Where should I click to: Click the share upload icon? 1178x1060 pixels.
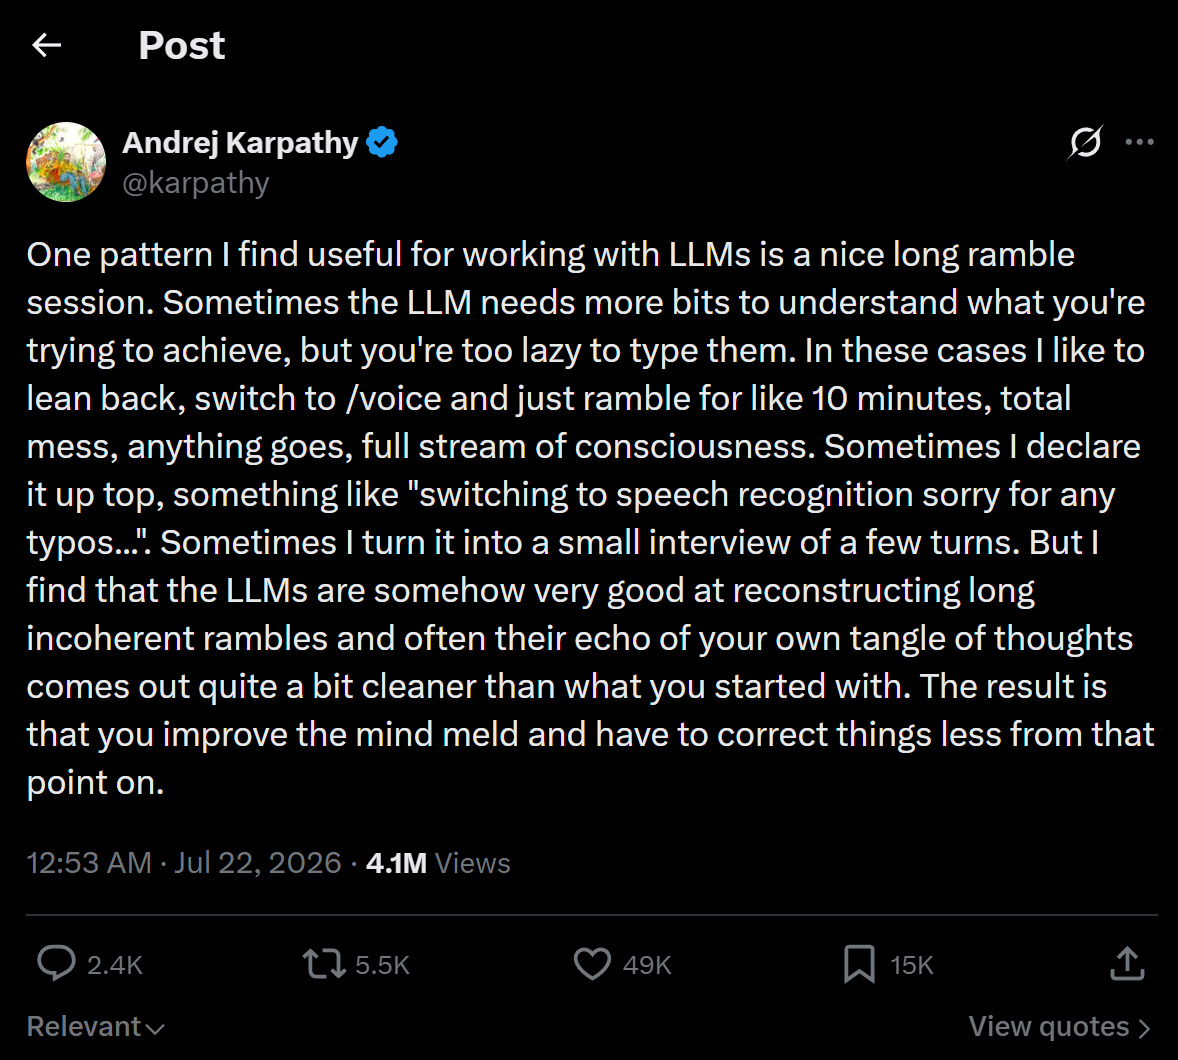coord(1127,964)
